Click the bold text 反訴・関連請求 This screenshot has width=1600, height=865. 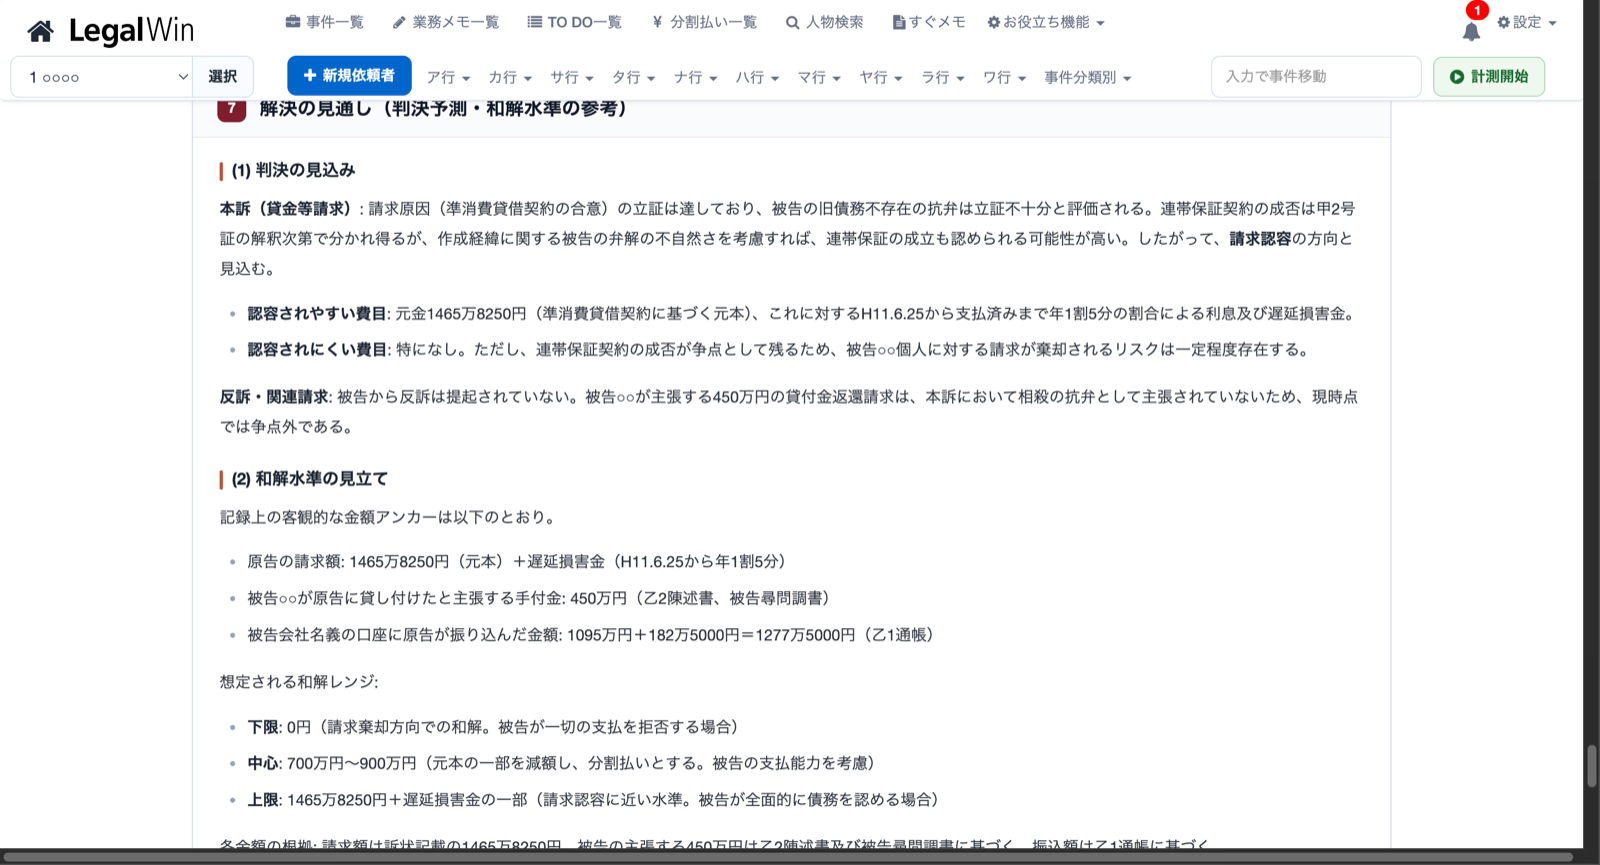274,397
